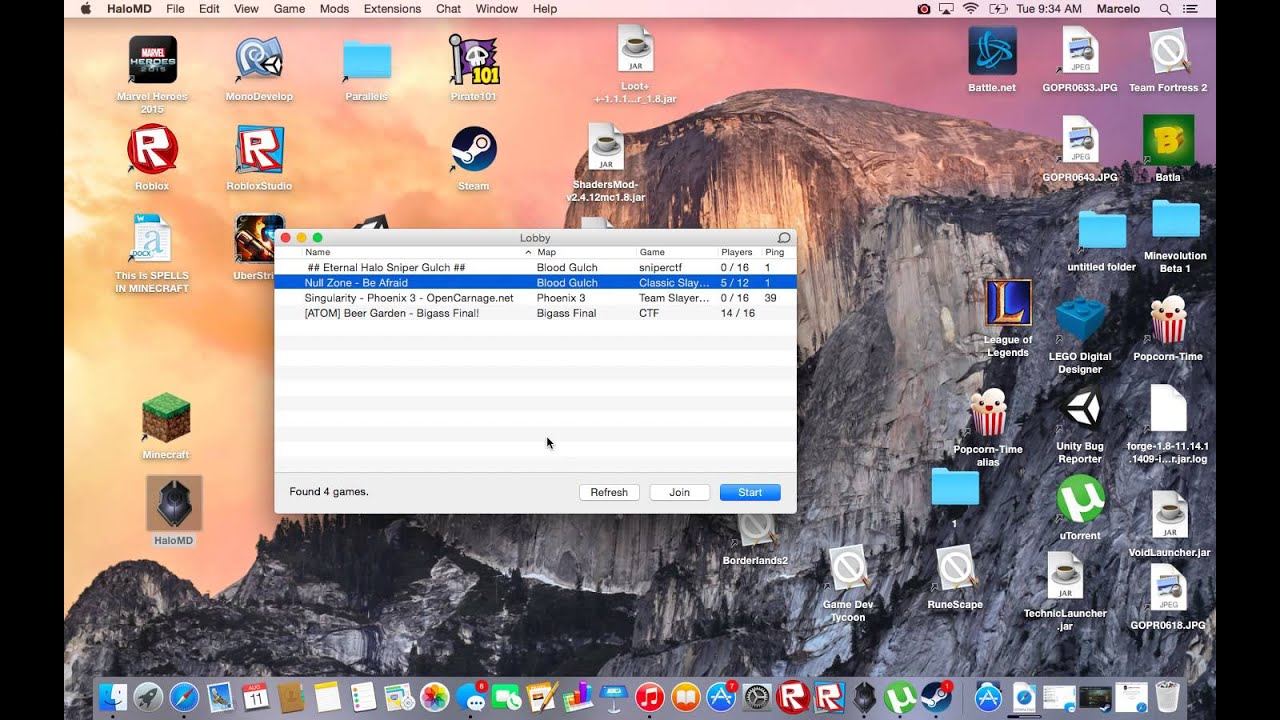Launch Pirate101 from the desktop
The height and width of the screenshot is (720, 1280).
(474, 60)
